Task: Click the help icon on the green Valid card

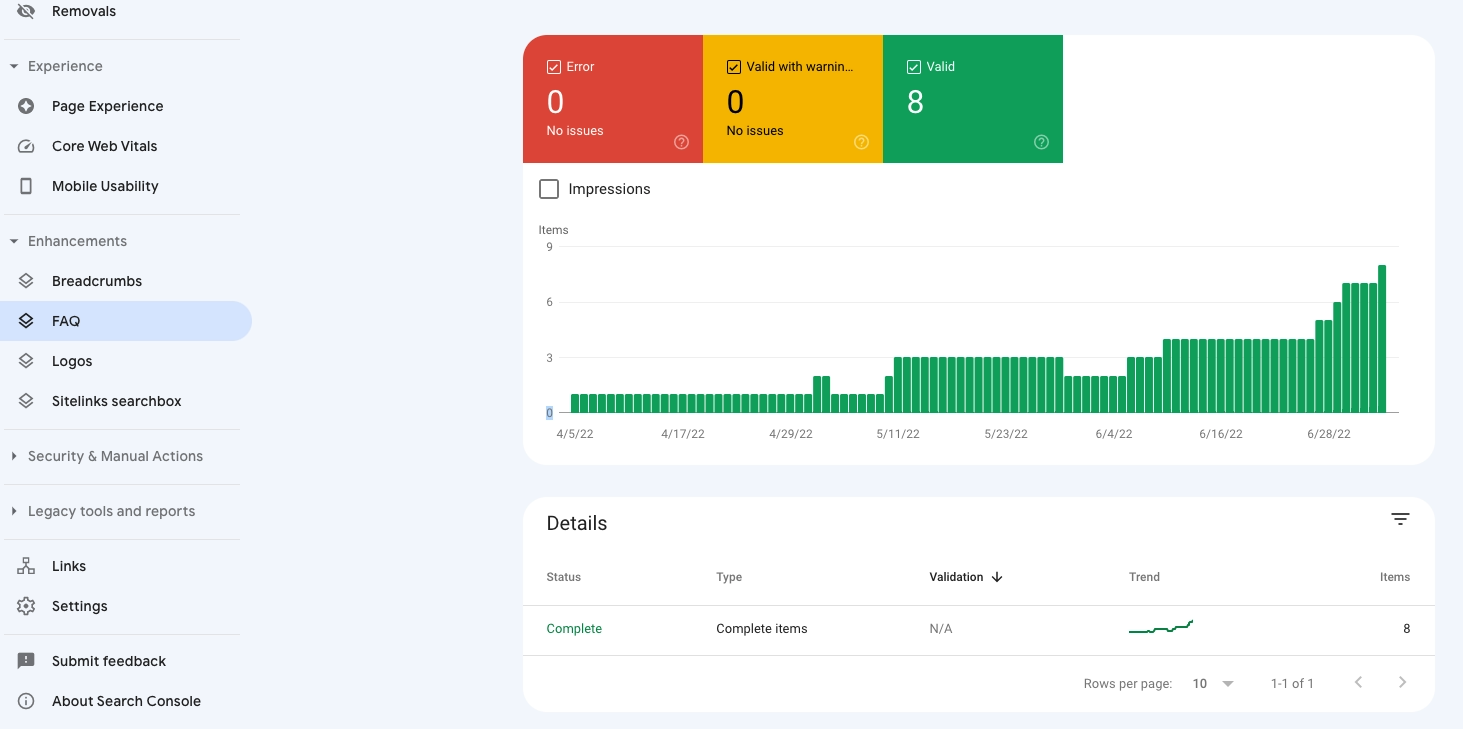Action: pyautogui.click(x=1041, y=142)
